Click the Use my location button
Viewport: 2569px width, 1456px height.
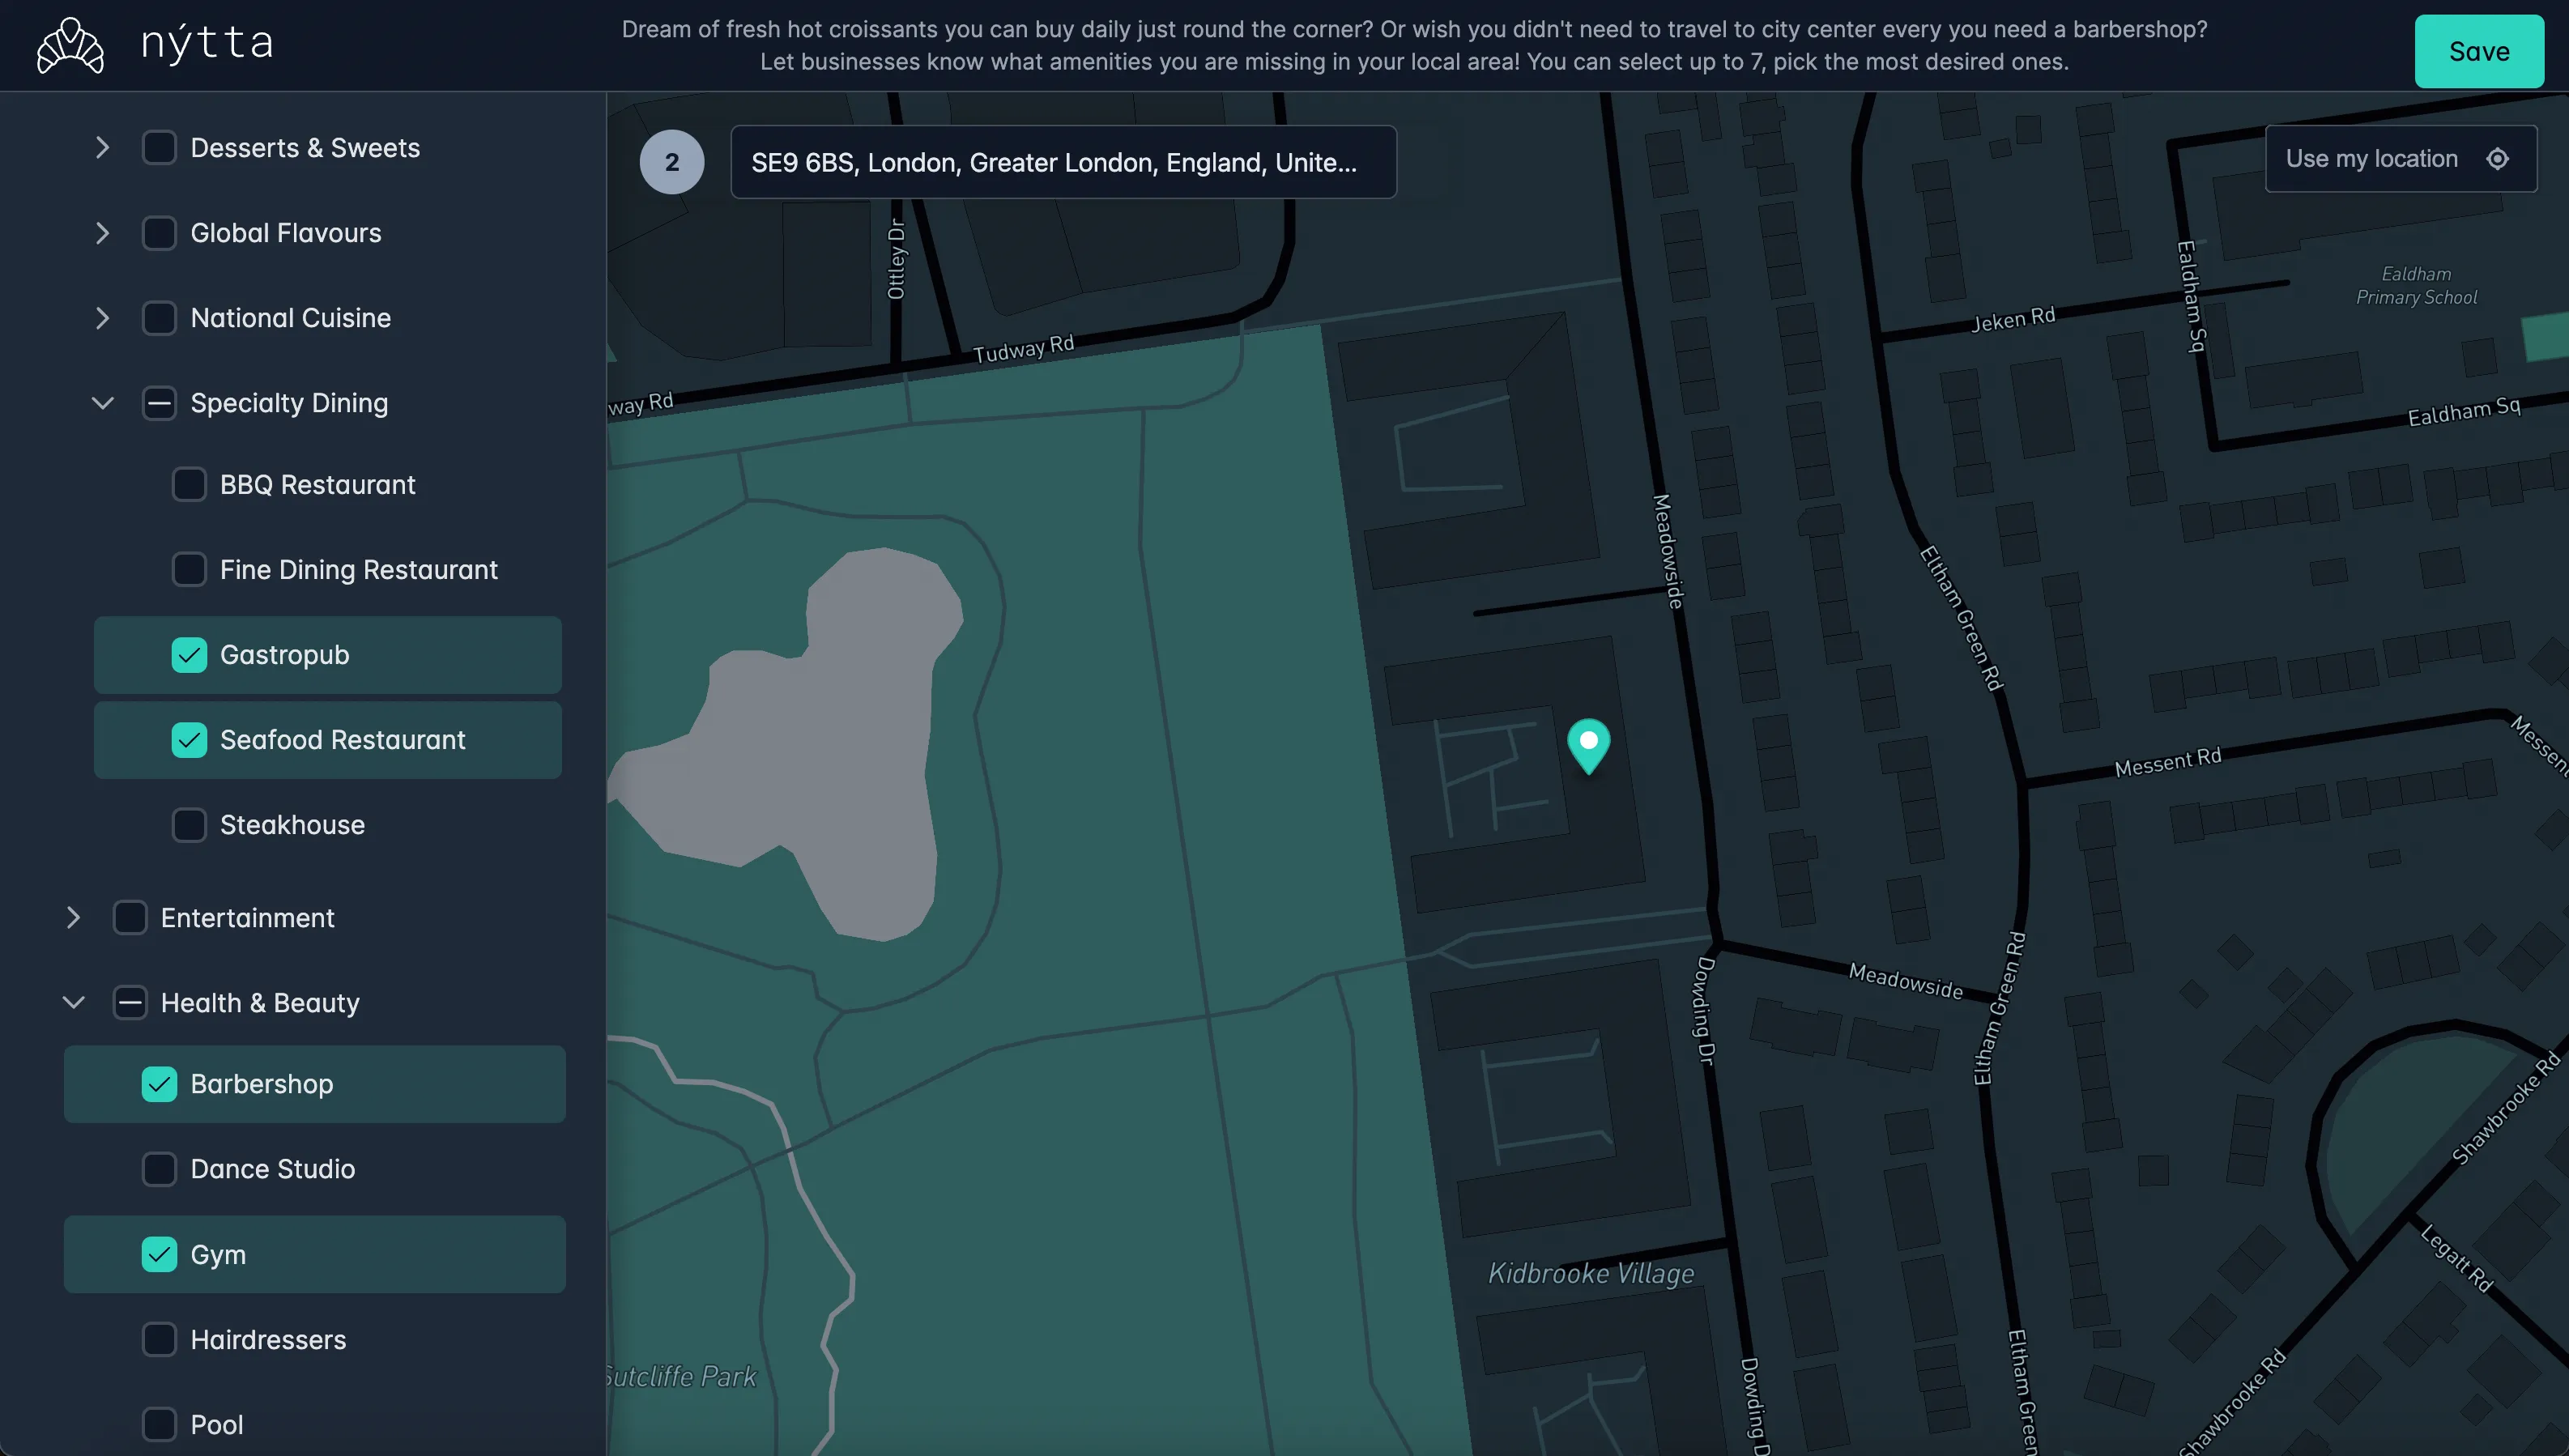pos(2371,159)
